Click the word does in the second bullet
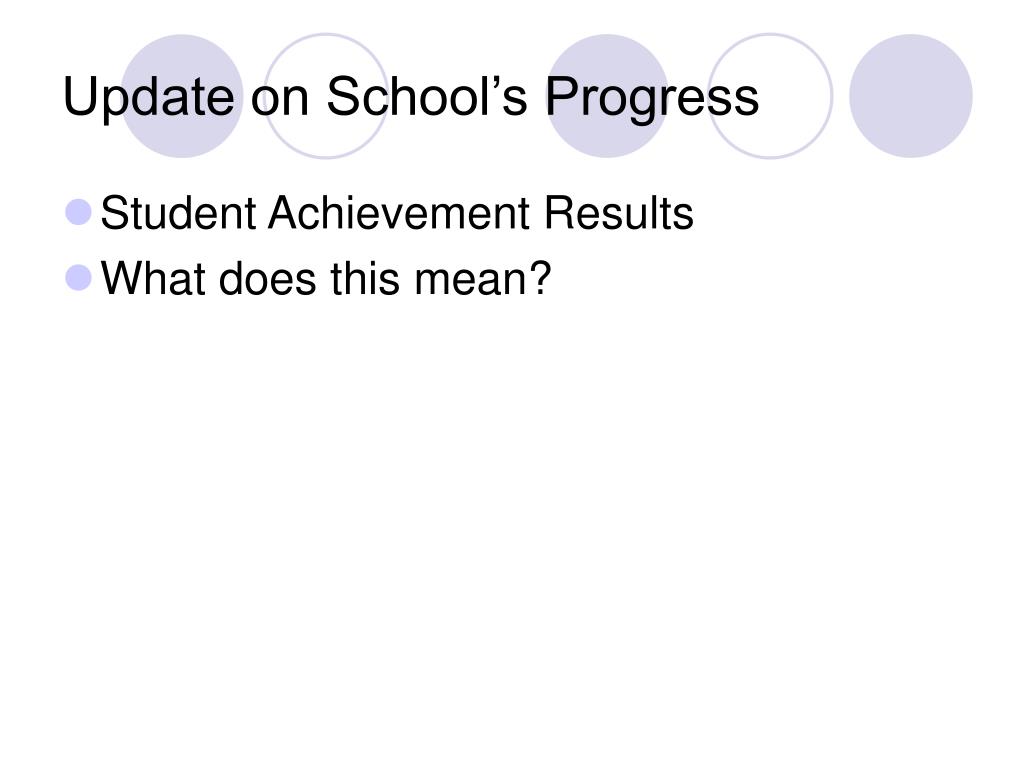Viewport: 1024px width, 768px height. pos(268,278)
